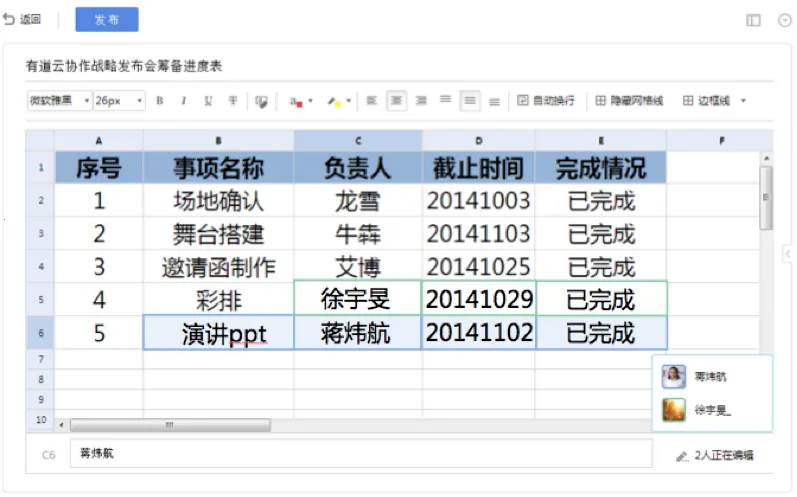Viewport: 797px width, 497px height.
Task: Apply italic style to the cell
Action: click(x=184, y=101)
